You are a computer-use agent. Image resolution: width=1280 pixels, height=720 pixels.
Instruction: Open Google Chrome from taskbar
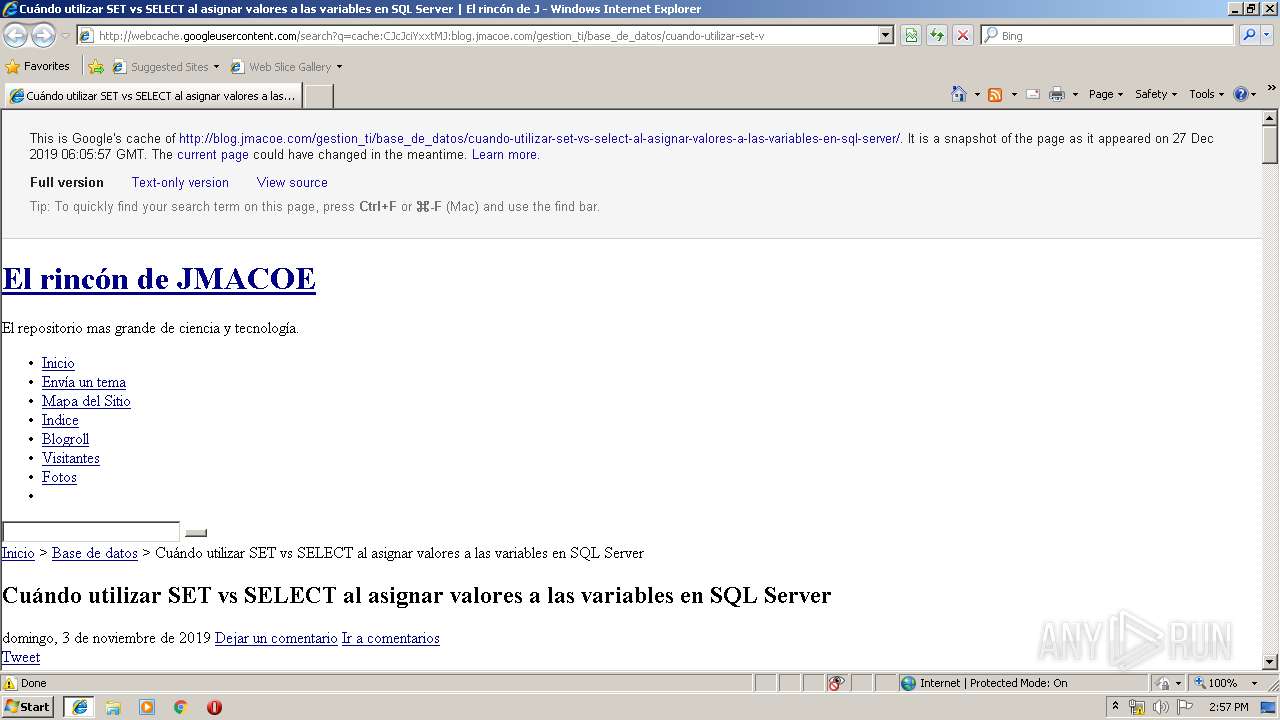click(181, 707)
